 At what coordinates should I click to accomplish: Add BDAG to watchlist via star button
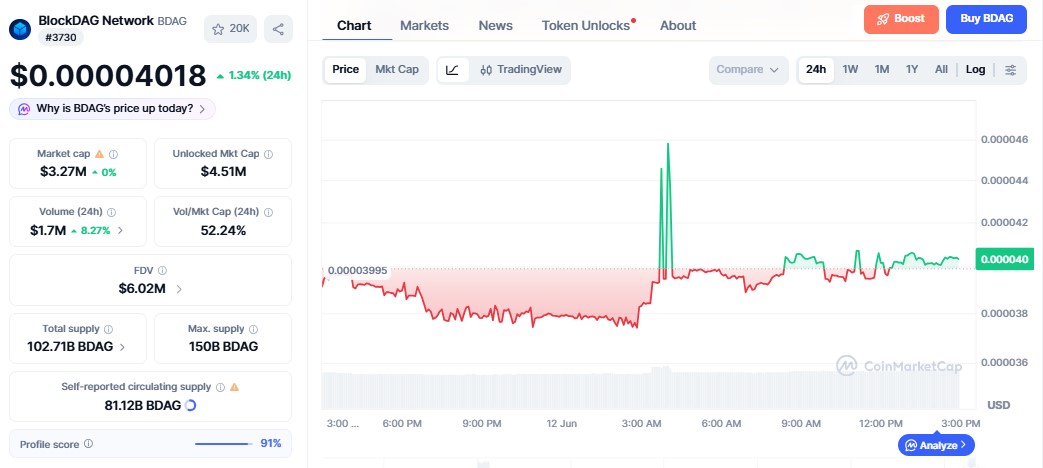230,29
